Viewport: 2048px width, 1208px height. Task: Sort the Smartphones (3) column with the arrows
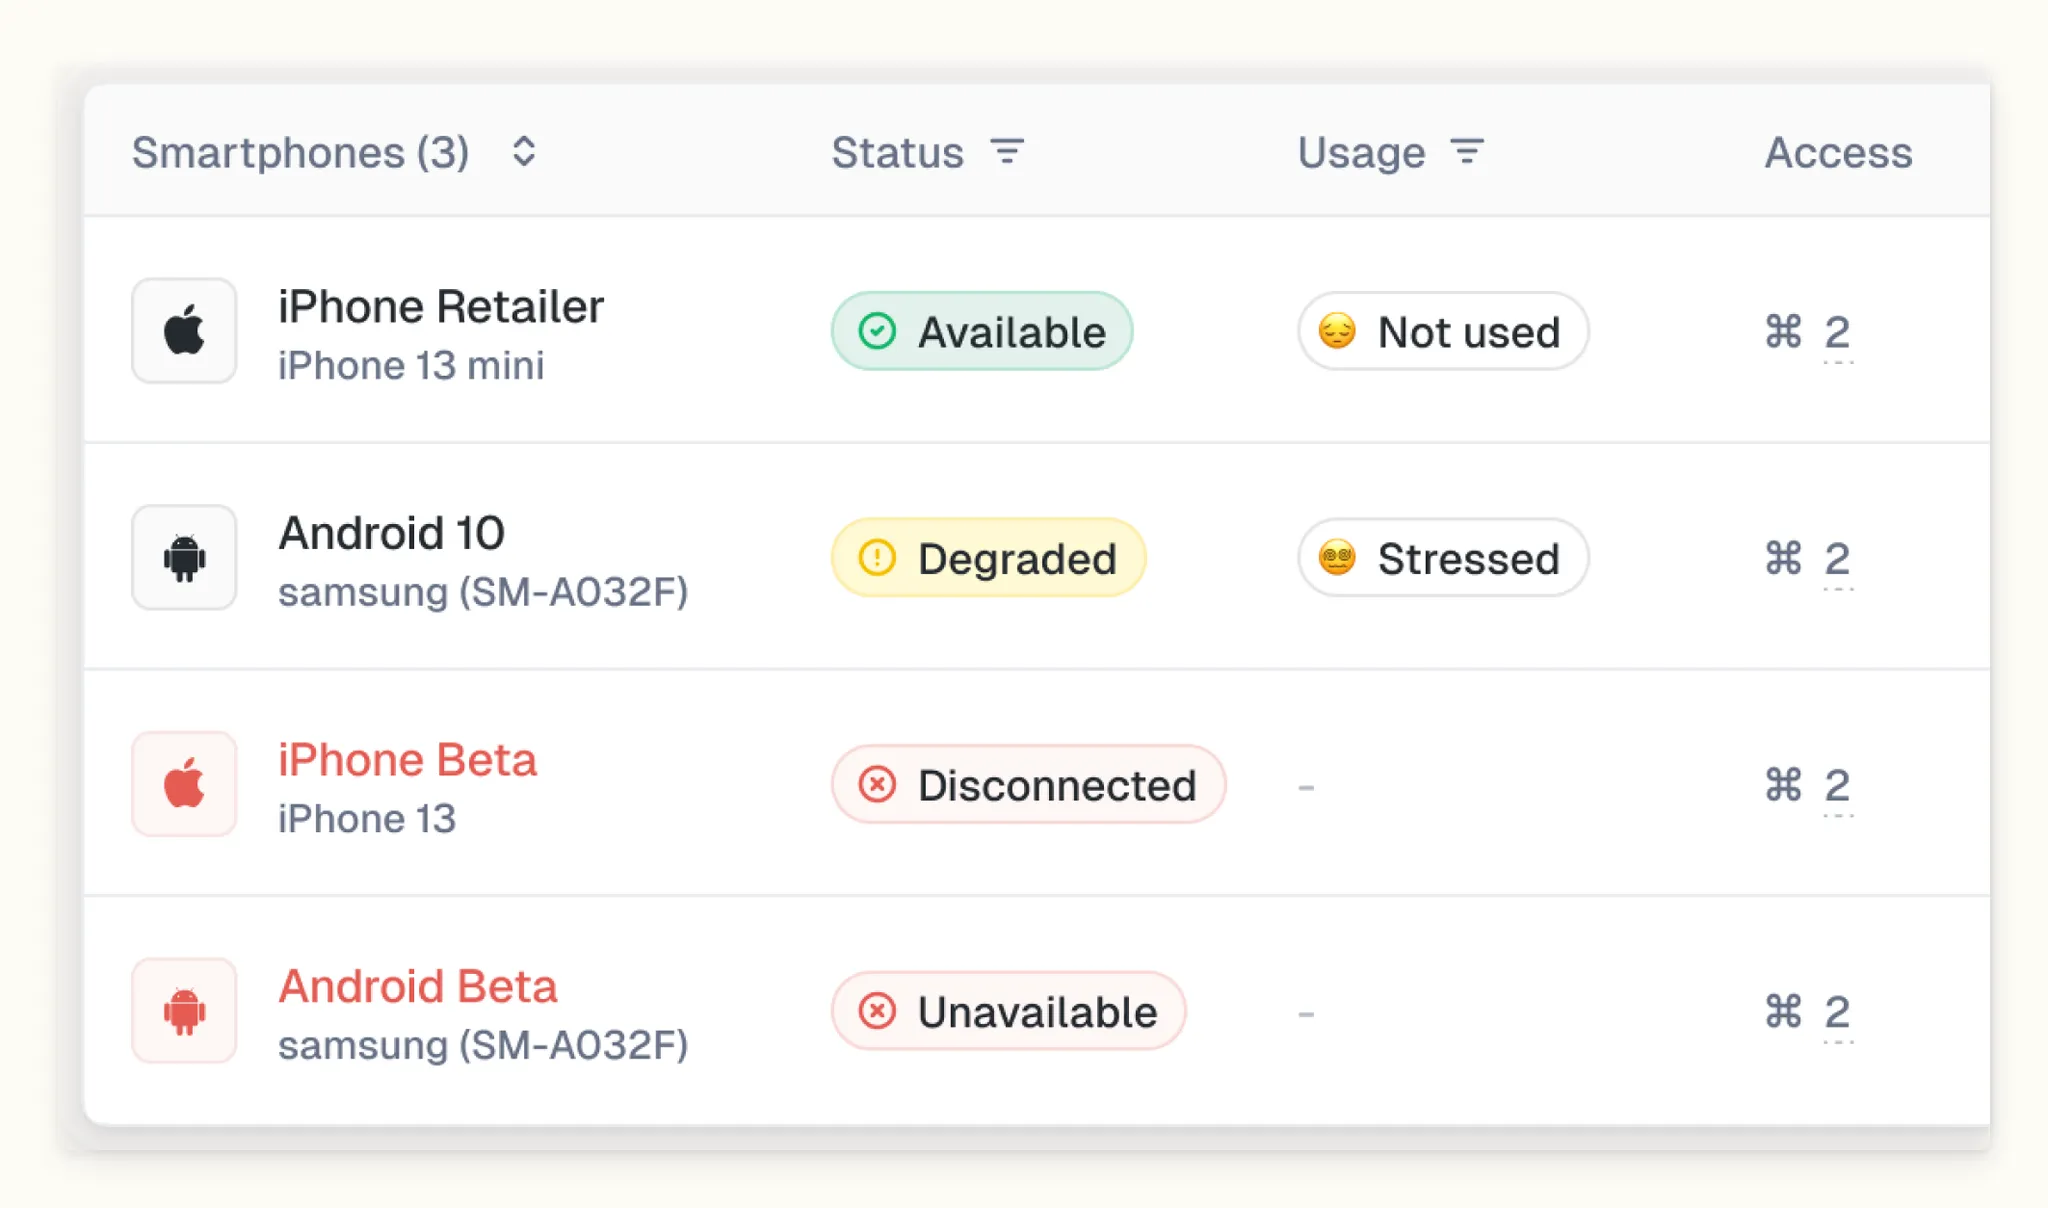coord(524,152)
